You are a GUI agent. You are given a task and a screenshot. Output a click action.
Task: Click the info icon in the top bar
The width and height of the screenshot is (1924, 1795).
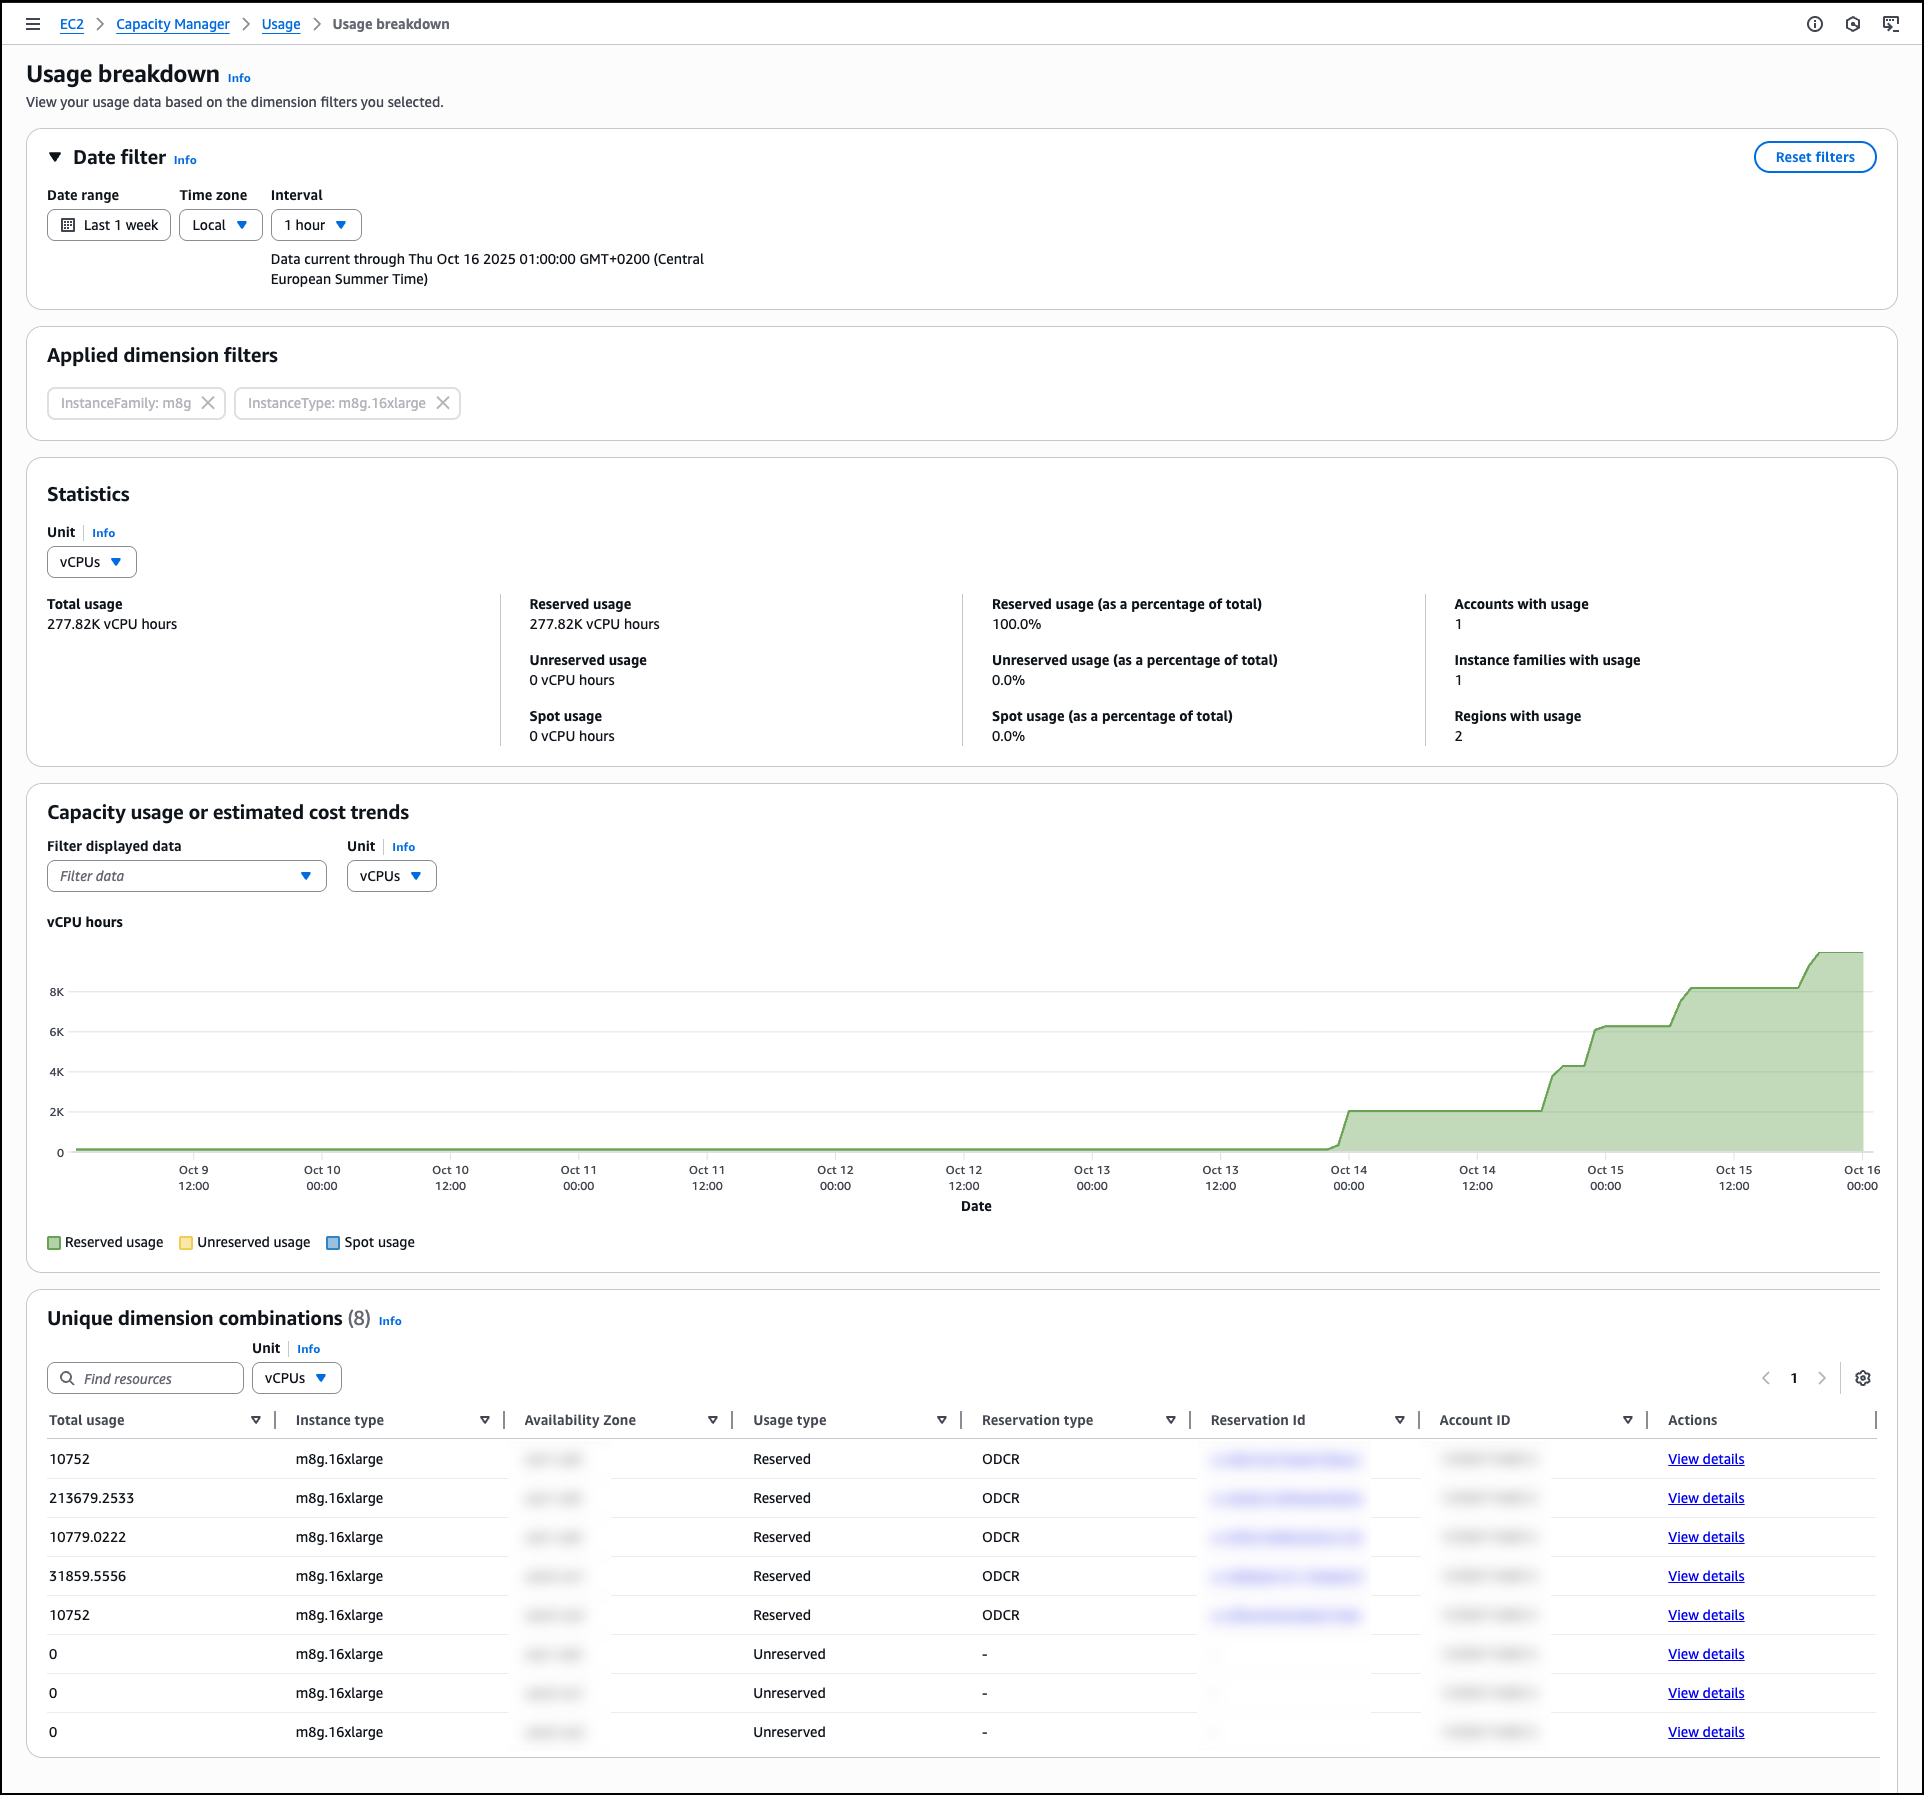point(1815,23)
